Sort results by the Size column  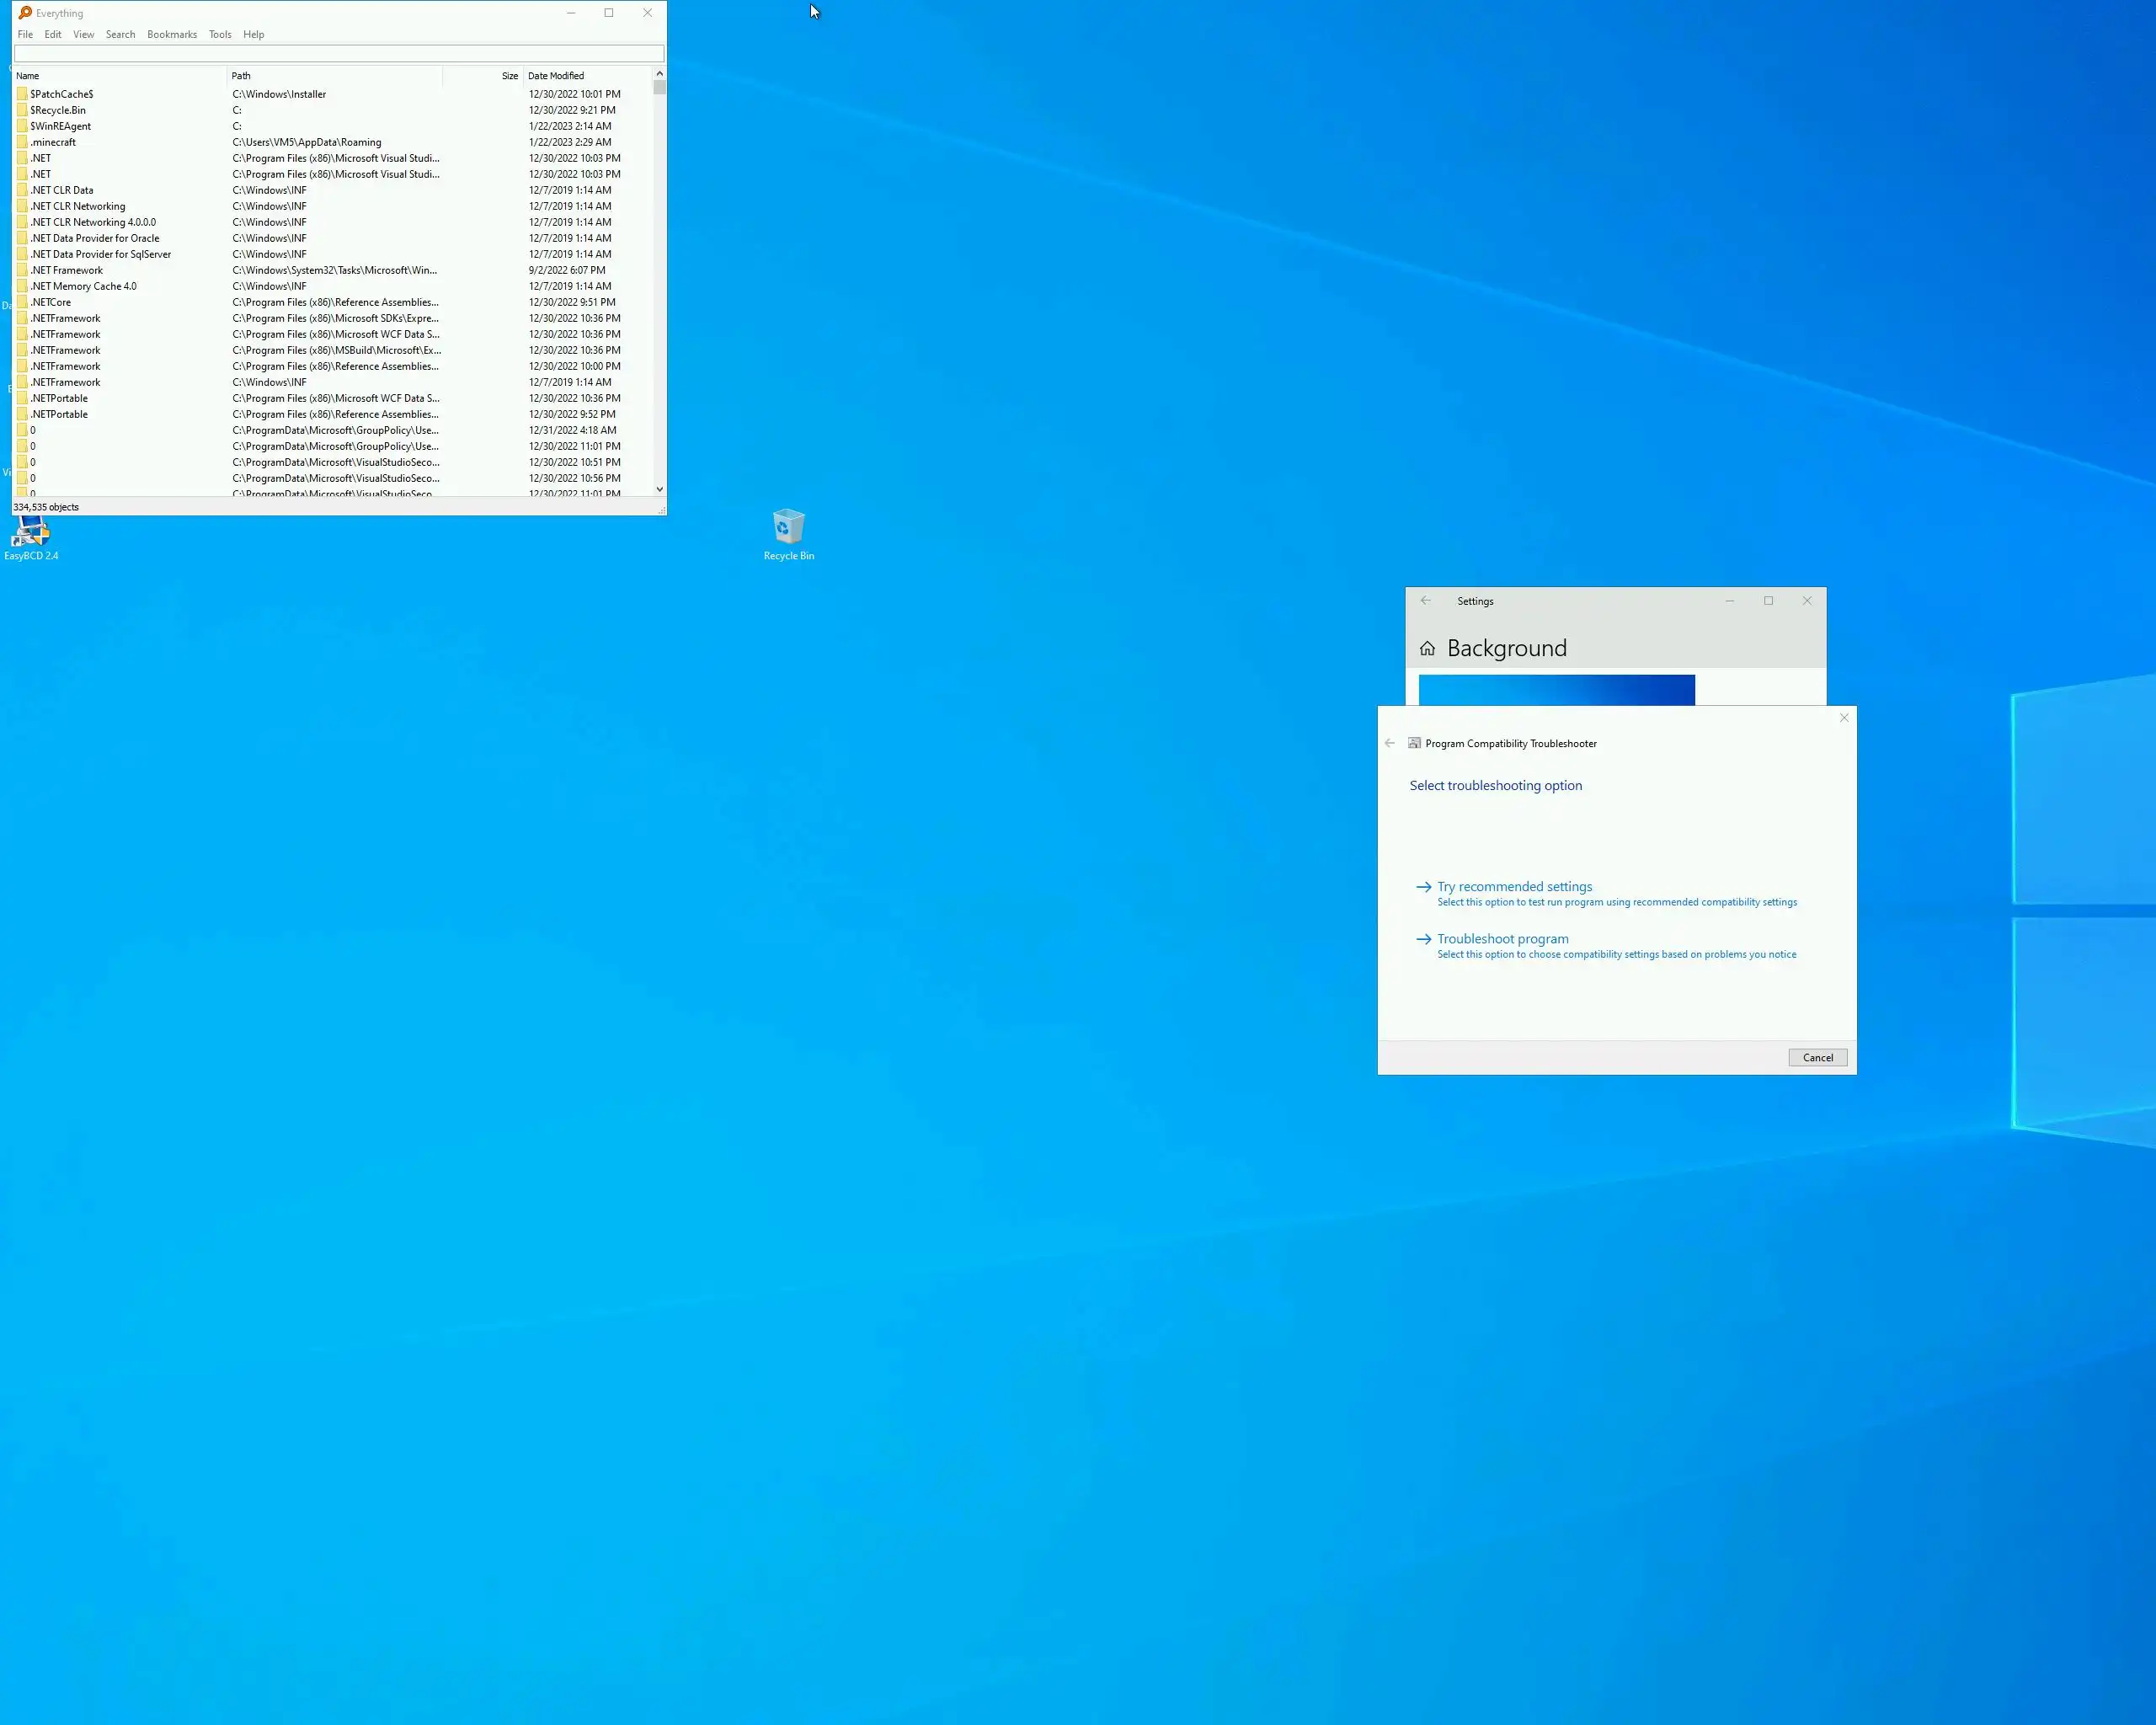click(x=509, y=76)
